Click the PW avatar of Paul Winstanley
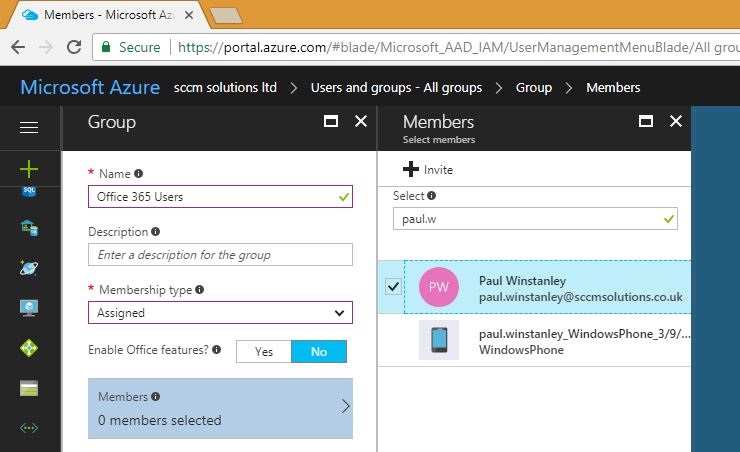The height and width of the screenshot is (452, 740). (438, 287)
